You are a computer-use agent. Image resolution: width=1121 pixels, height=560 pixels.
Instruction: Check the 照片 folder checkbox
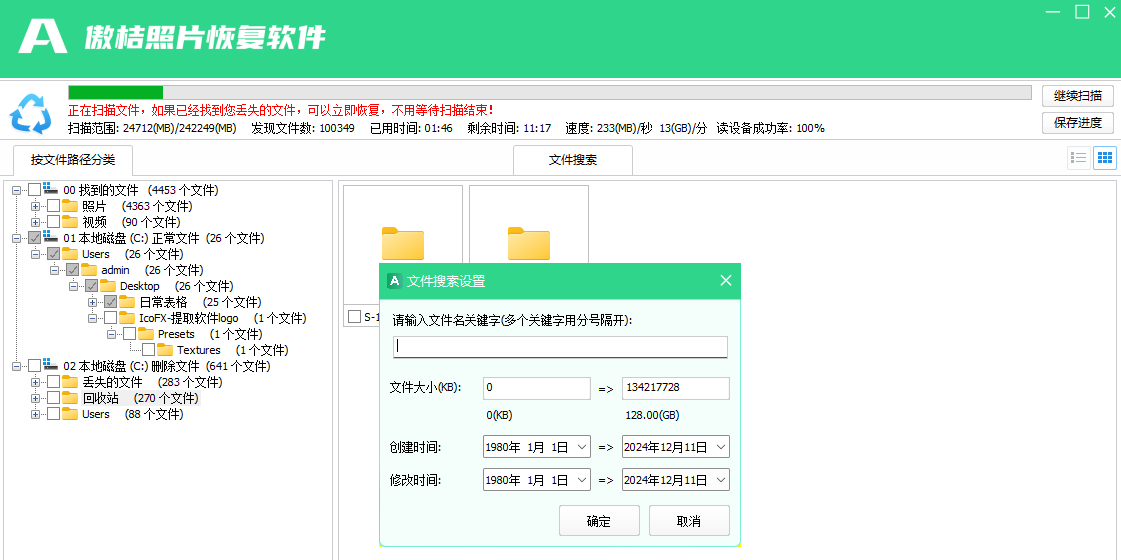click(54, 206)
